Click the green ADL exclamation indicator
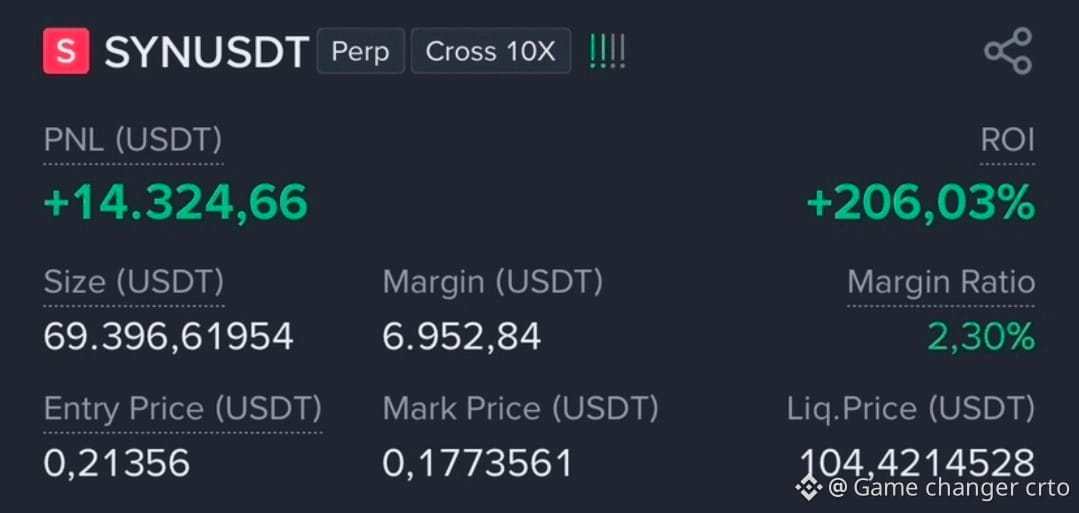The image size is (1079, 513). 608,52
